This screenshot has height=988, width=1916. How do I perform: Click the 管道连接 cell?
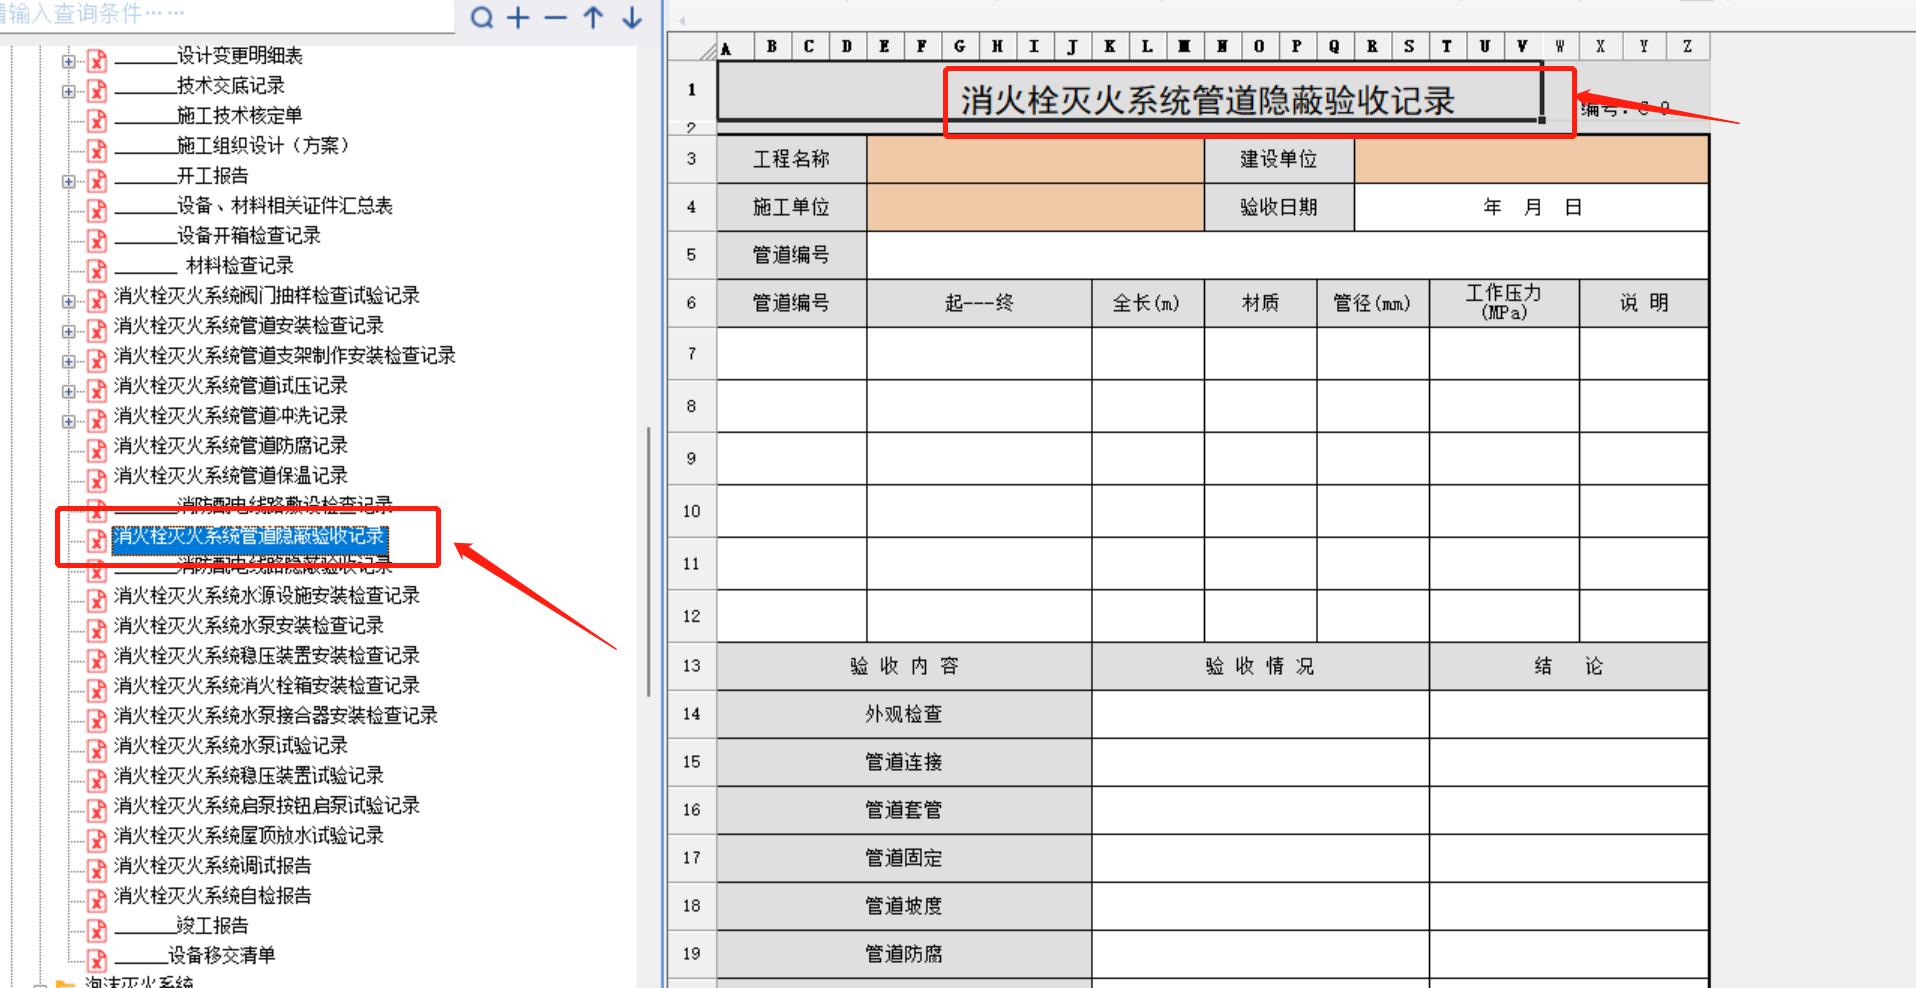click(904, 762)
